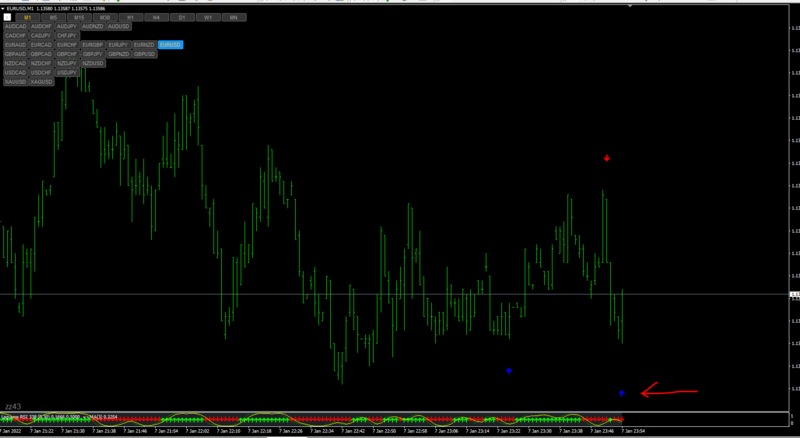
Task: Pick the GBPNZD symbol button
Action: tap(118, 54)
